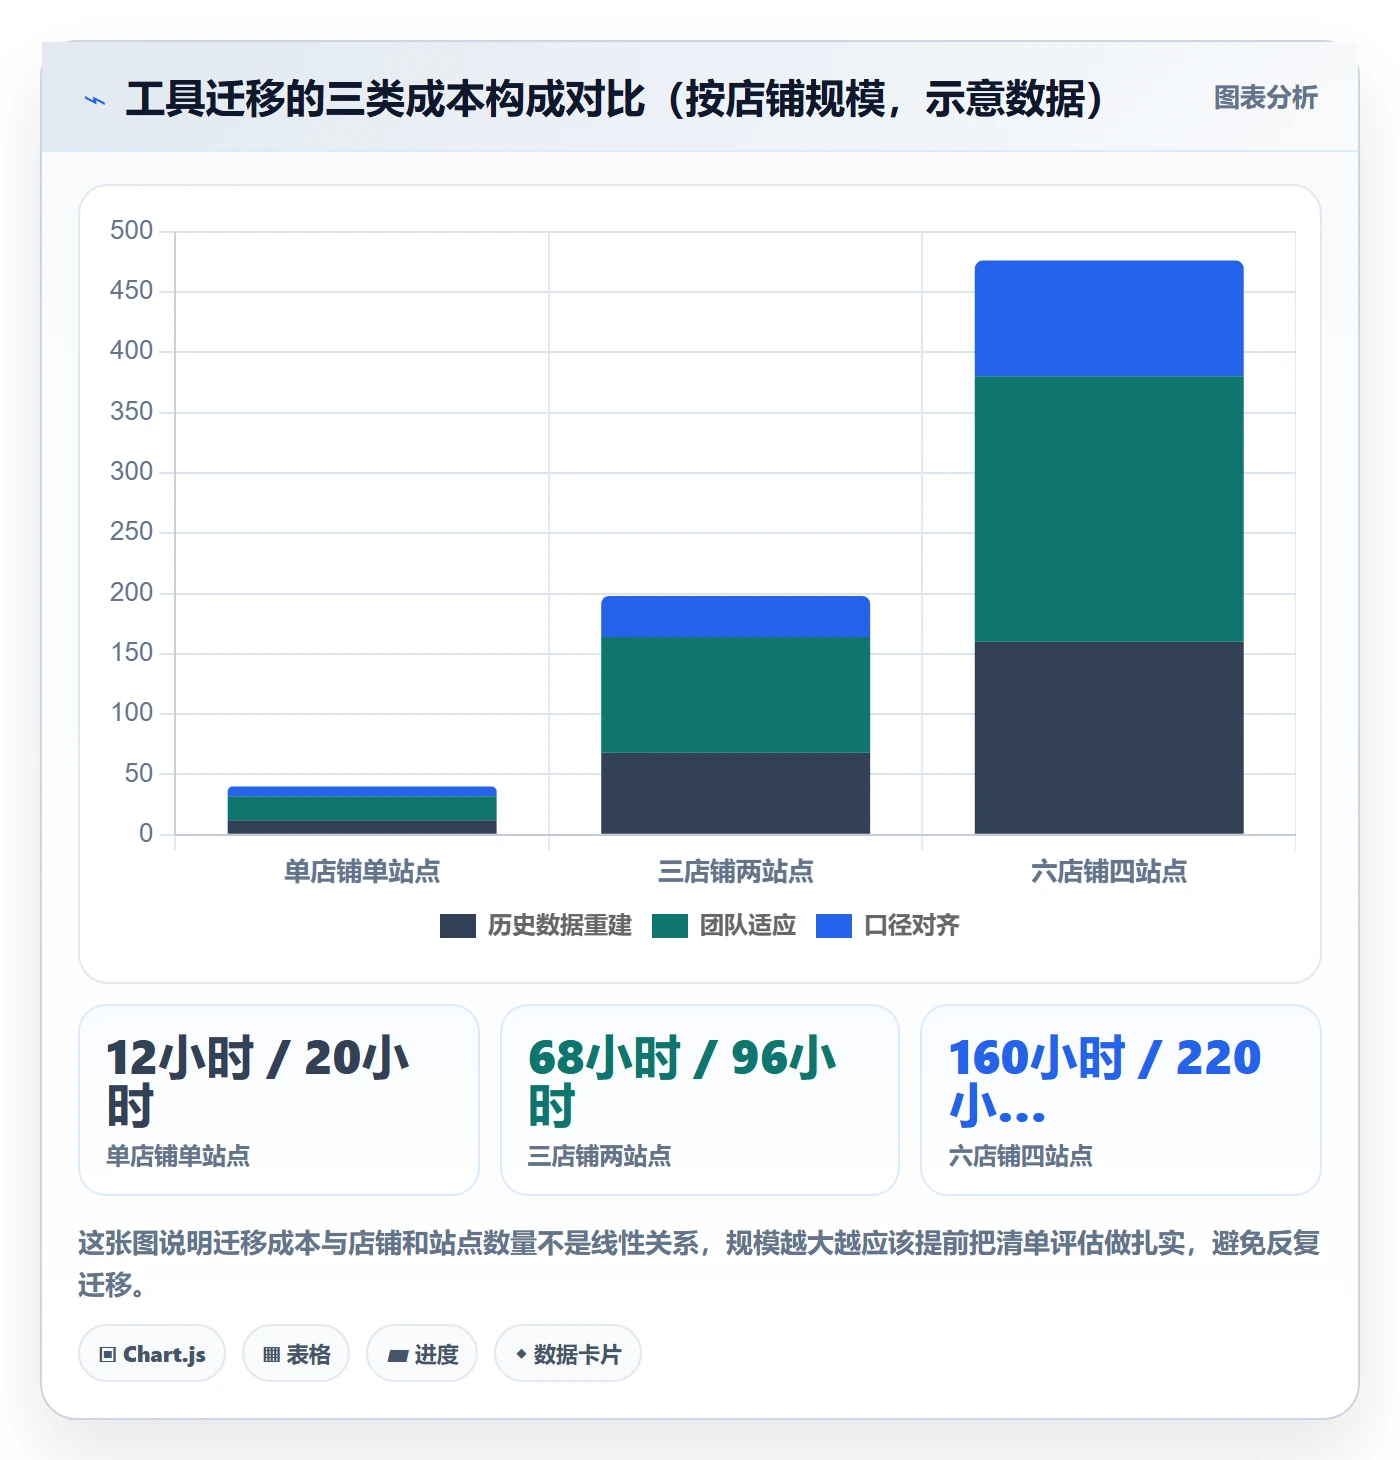Click the description paragraph starting 这张图说明

pos(699,1264)
